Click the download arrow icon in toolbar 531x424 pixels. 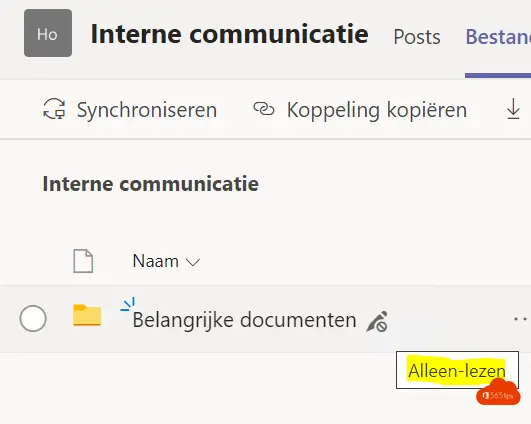point(513,109)
